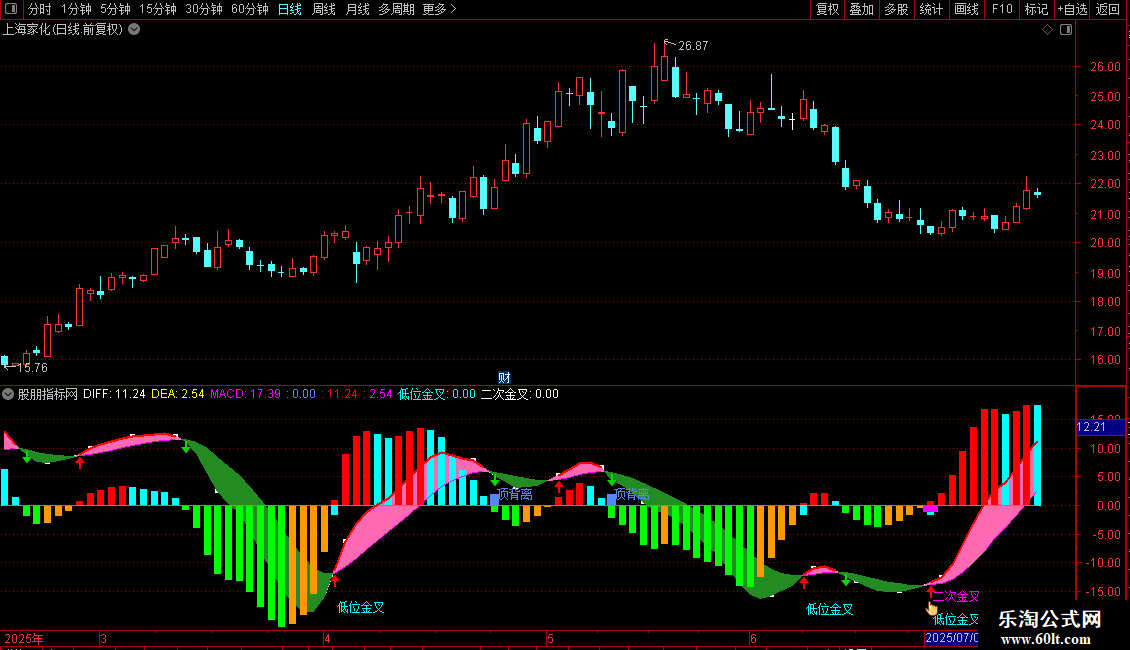Switch to 月线 monthly chart
The height and width of the screenshot is (650, 1130).
tap(357, 9)
